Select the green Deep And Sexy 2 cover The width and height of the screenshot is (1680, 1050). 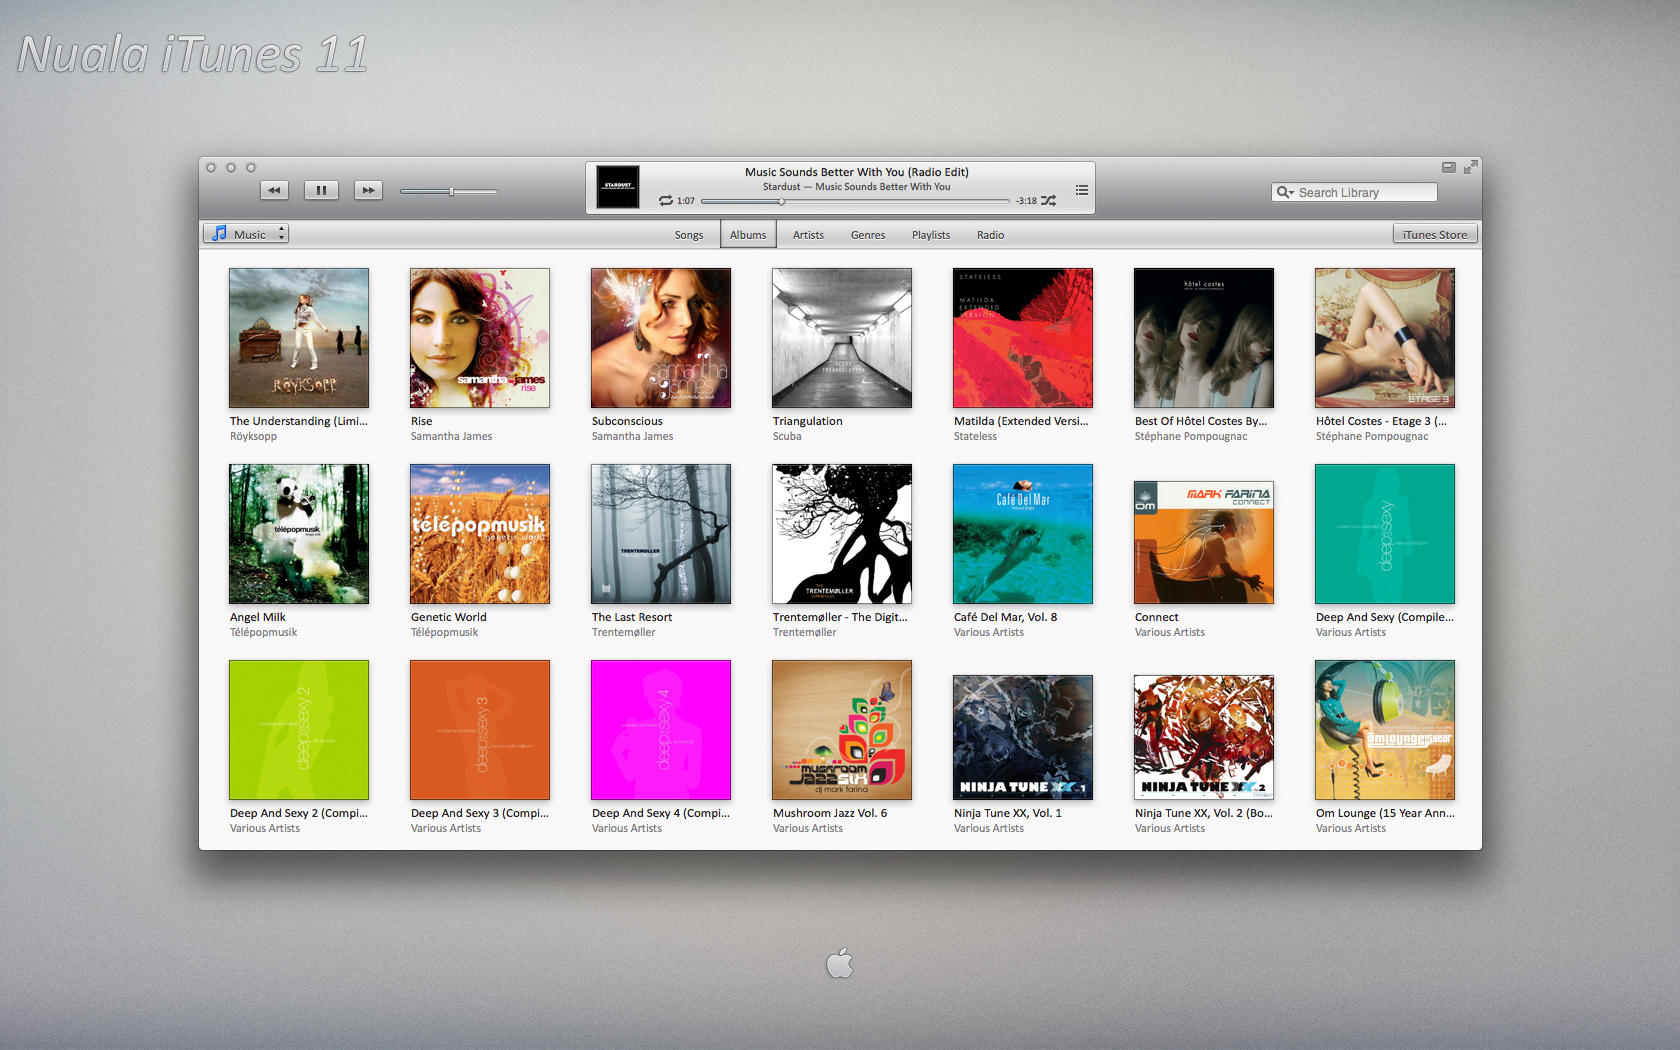299,730
